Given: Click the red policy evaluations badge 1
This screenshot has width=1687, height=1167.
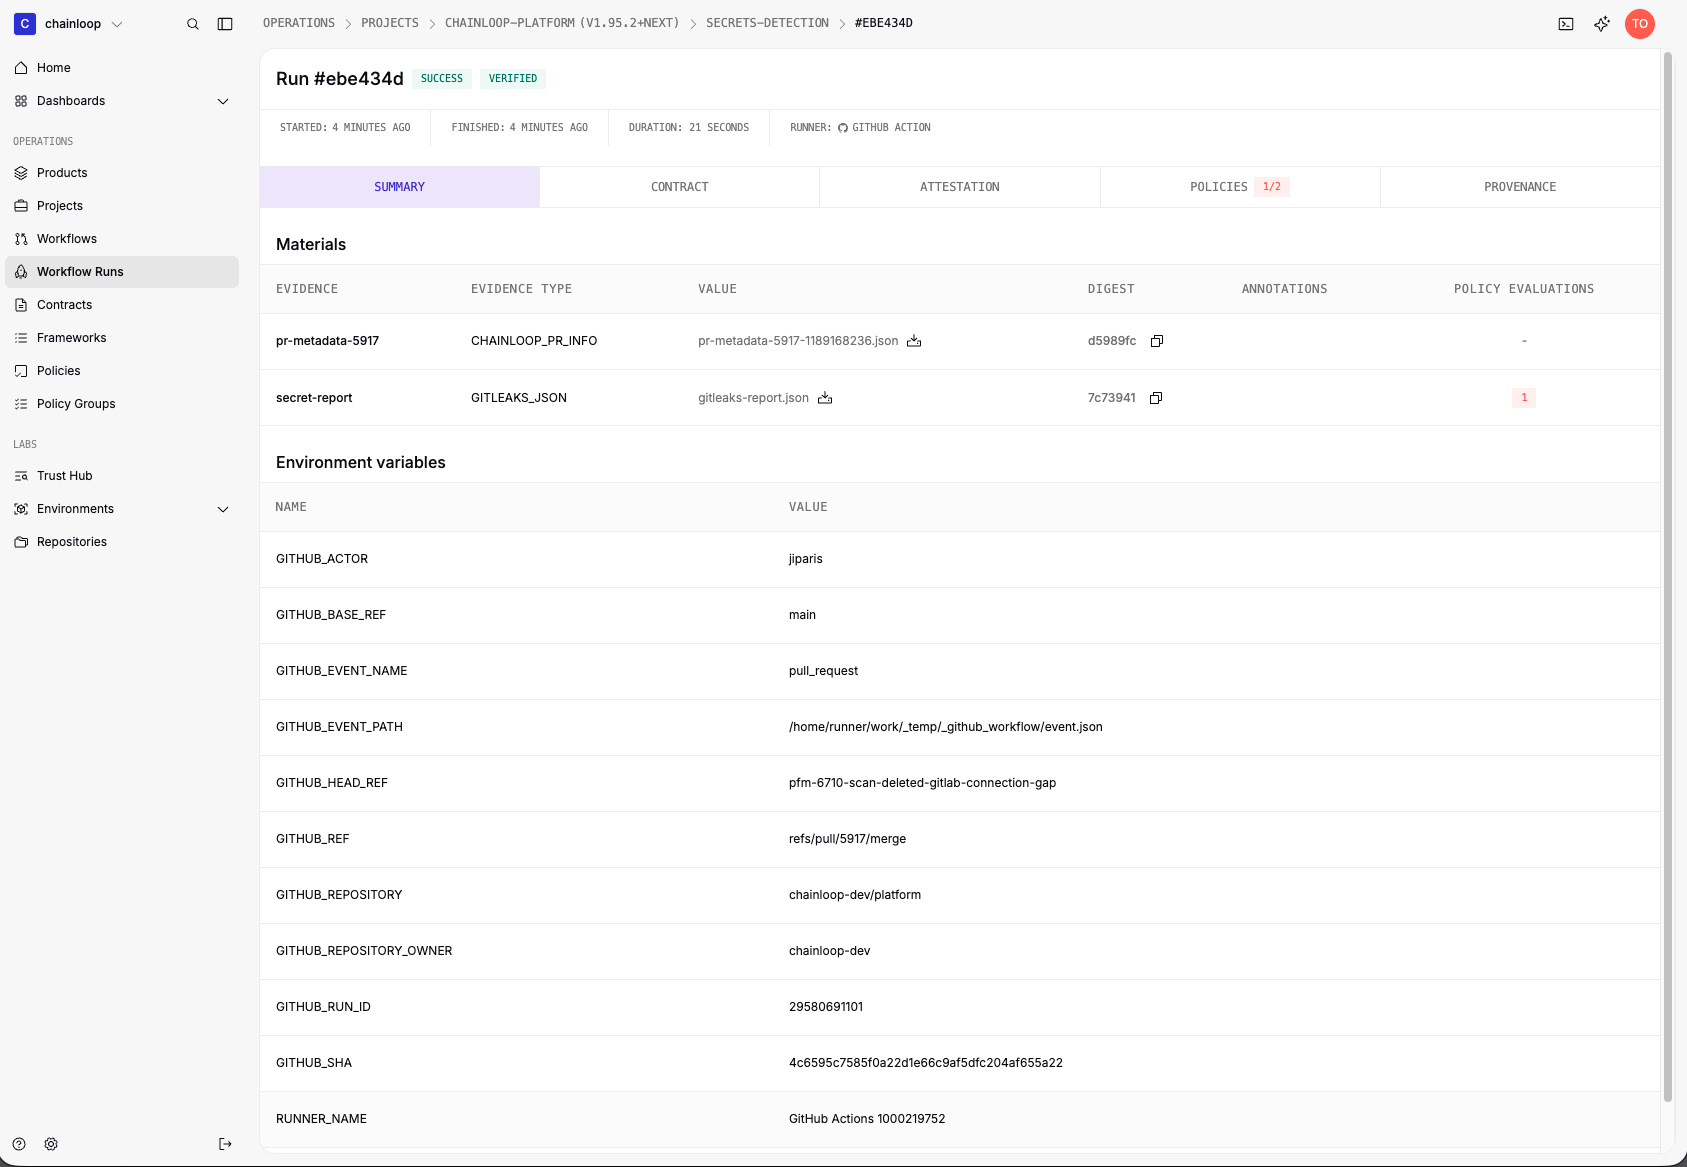Looking at the screenshot, I should tap(1524, 398).
